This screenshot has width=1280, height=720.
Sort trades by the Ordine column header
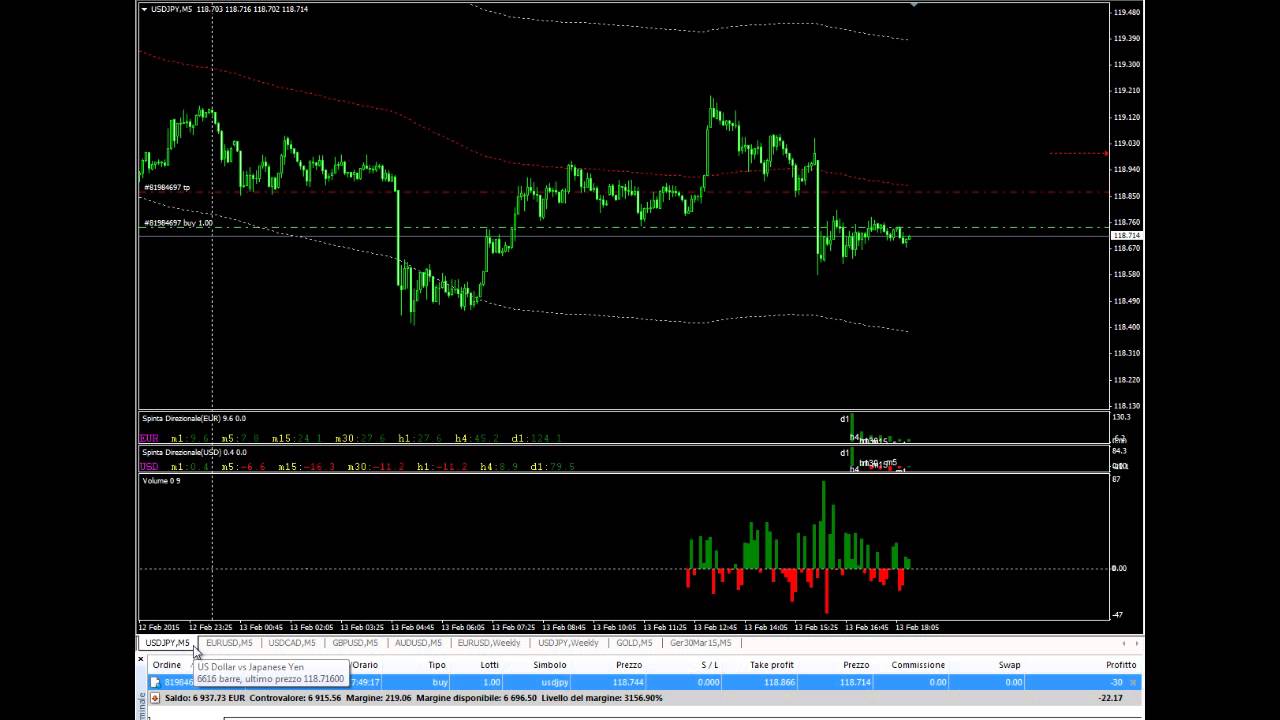[166, 665]
